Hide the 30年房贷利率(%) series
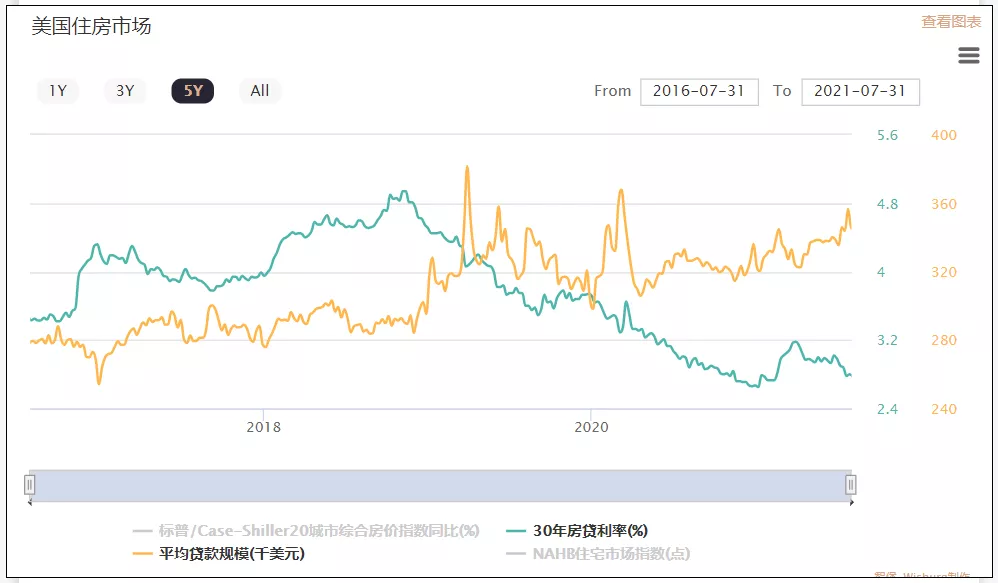The image size is (998, 583). [x=590, y=531]
